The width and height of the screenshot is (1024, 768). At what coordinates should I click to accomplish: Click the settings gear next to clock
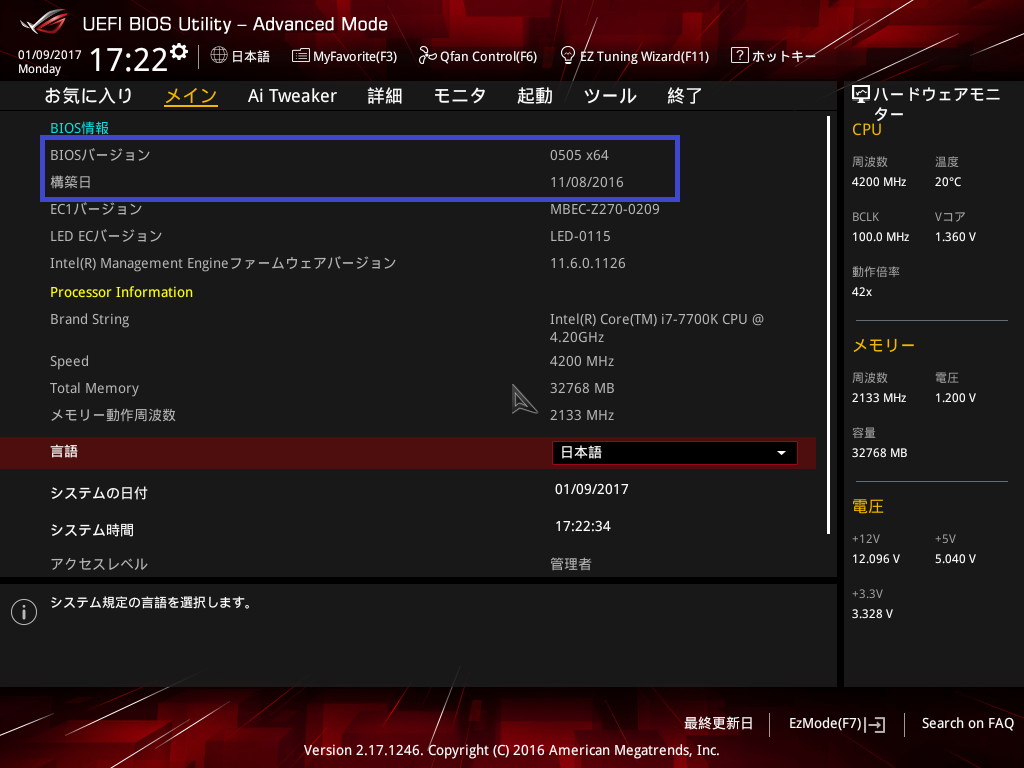pyautogui.click(x=179, y=51)
